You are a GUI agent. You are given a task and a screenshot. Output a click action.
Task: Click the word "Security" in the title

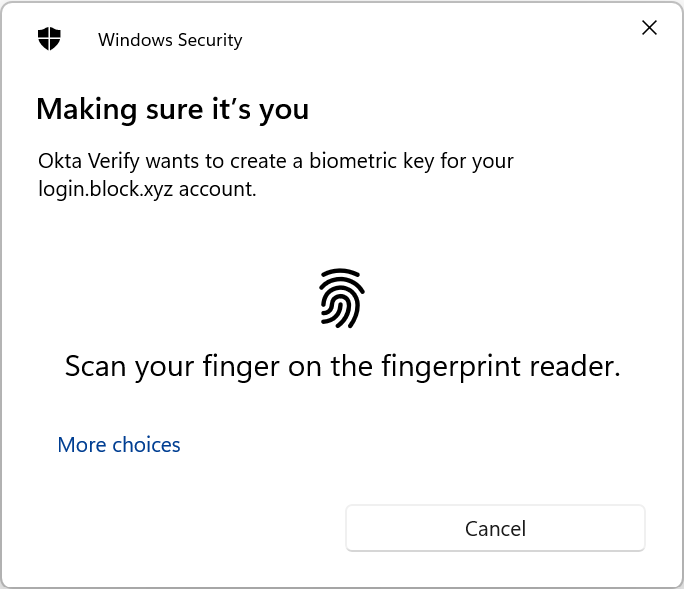[210, 41]
